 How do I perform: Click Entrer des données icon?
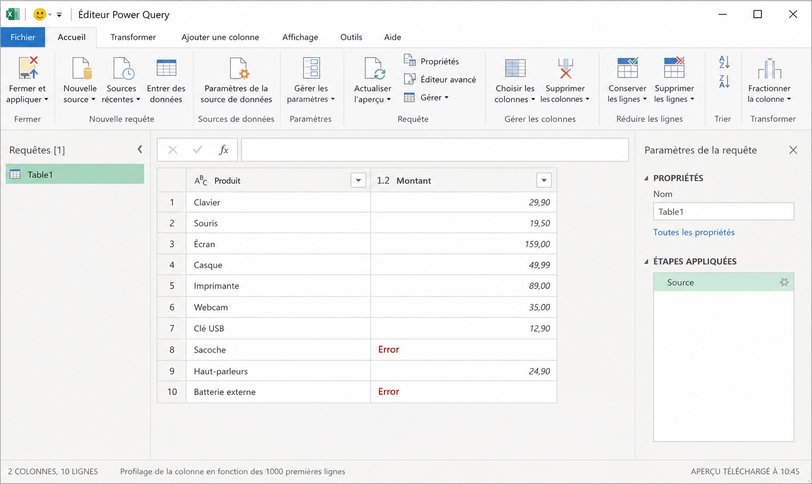pos(166,68)
